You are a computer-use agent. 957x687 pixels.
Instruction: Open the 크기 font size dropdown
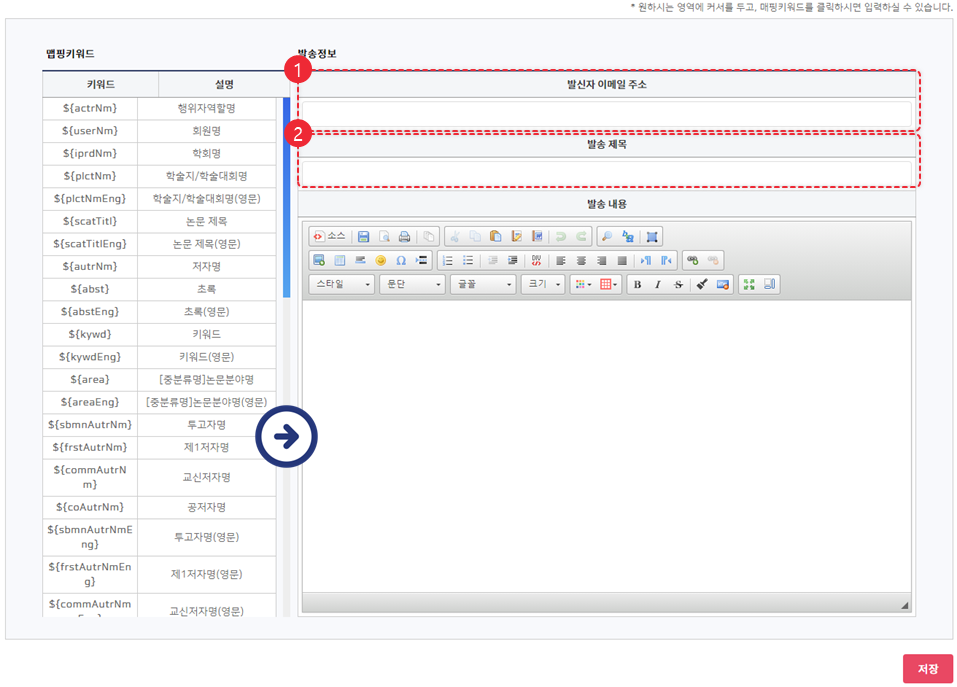point(543,285)
